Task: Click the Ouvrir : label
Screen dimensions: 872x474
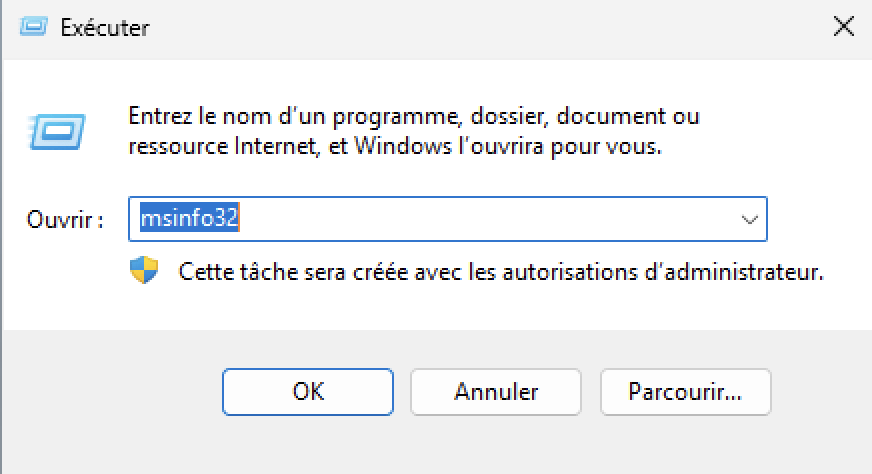Action: pos(65,220)
